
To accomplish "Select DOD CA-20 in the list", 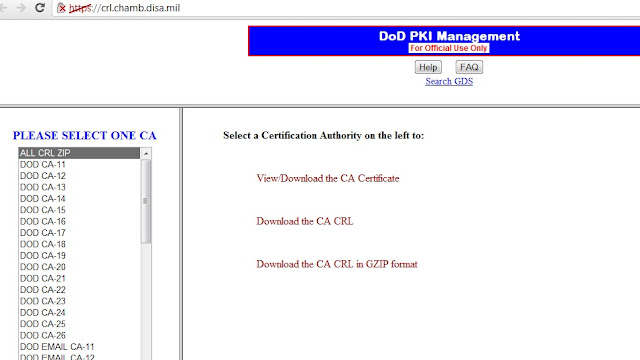I will click(x=79, y=267).
